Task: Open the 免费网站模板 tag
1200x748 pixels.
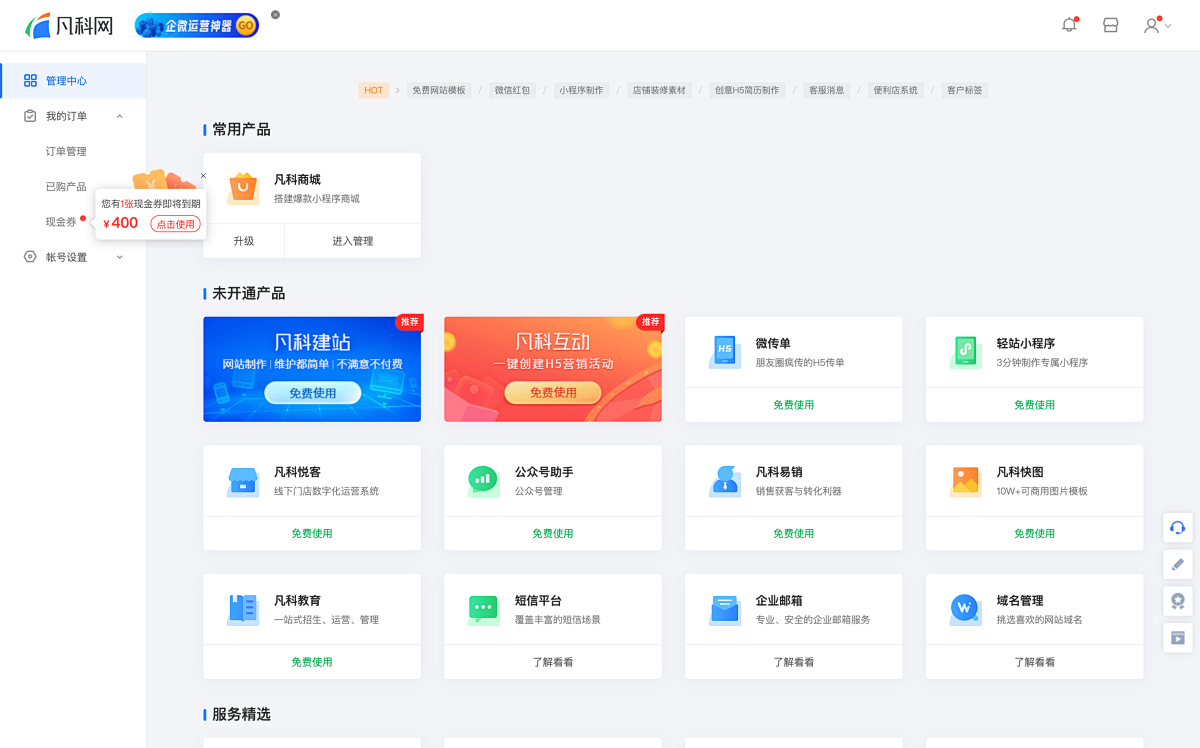Action: click(x=439, y=90)
